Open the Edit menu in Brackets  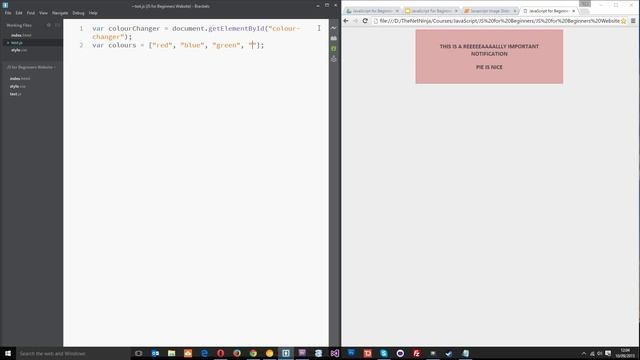19,13
